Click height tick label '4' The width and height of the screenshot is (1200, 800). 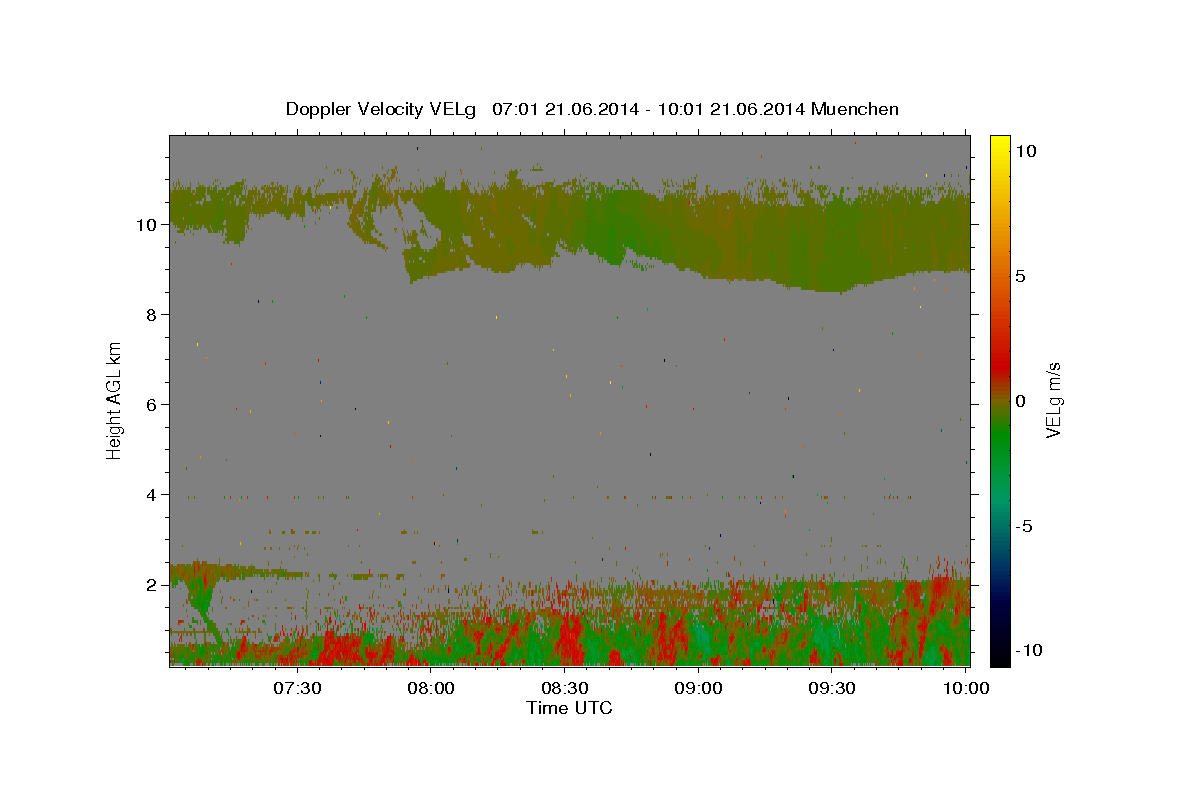pyautogui.click(x=152, y=494)
